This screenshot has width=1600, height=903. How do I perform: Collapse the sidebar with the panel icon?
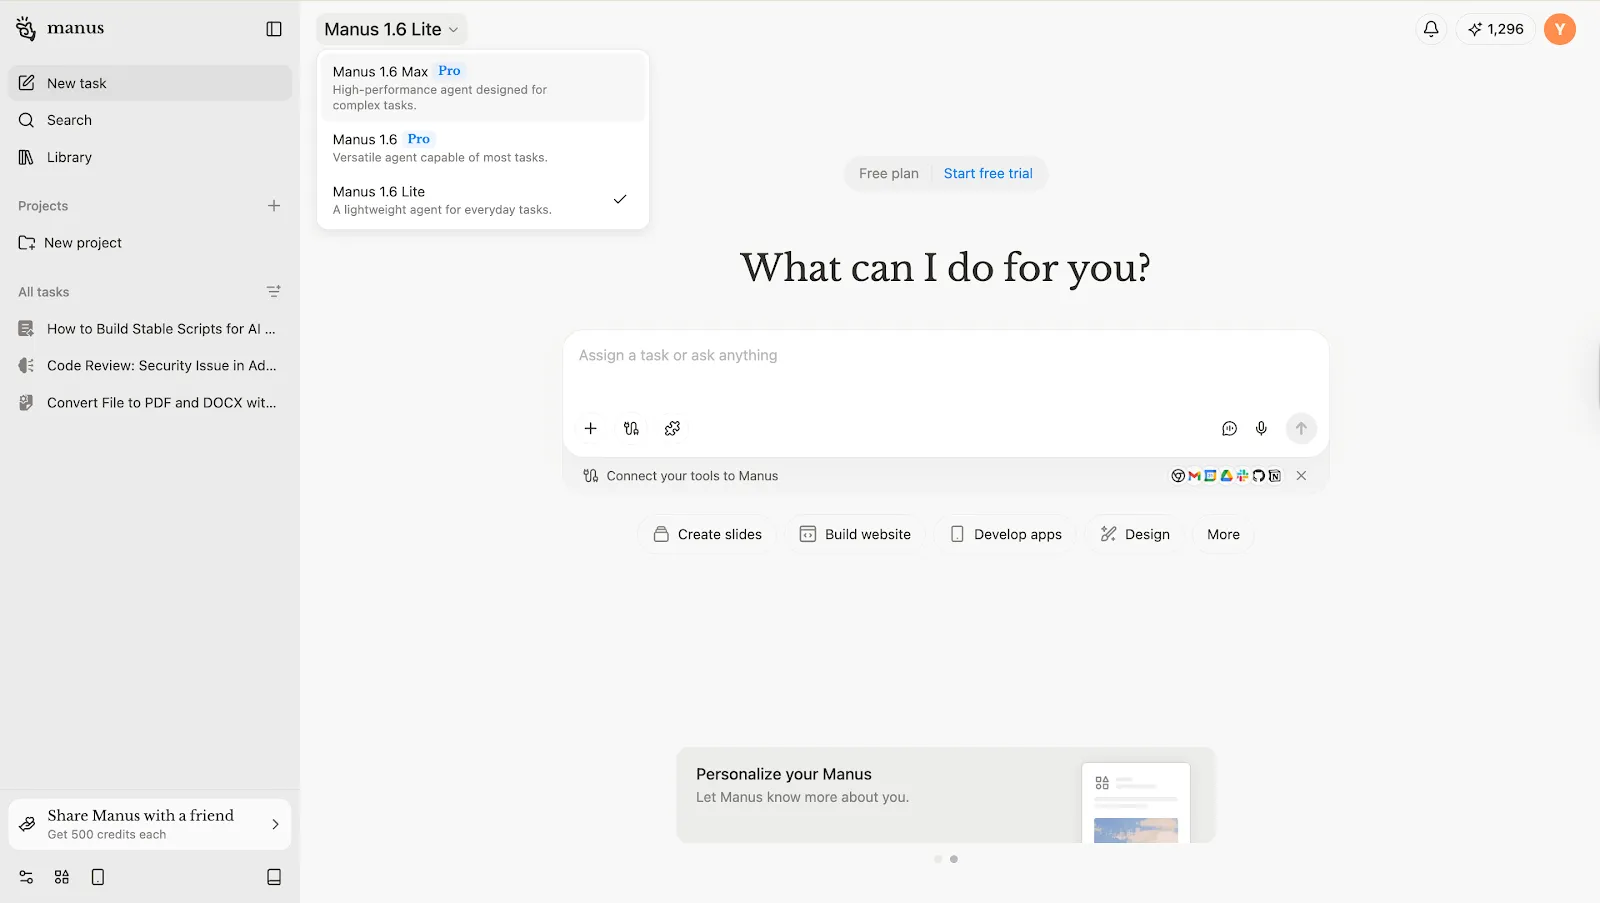click(x=274, y=29)
